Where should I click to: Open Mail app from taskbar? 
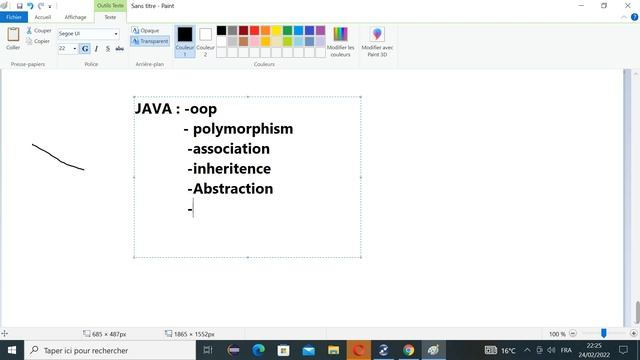click(x=309, y=350)
